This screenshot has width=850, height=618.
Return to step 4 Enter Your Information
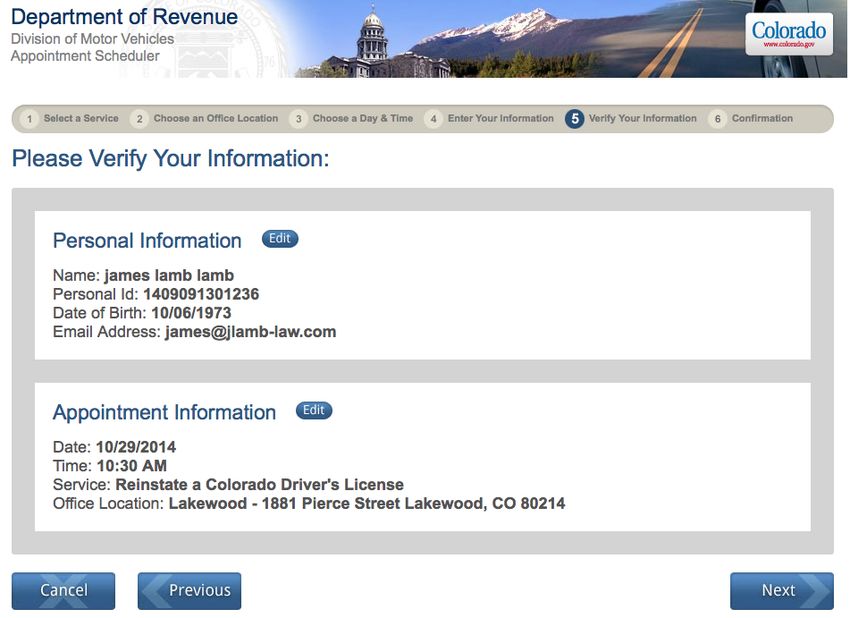pos(490,118)
